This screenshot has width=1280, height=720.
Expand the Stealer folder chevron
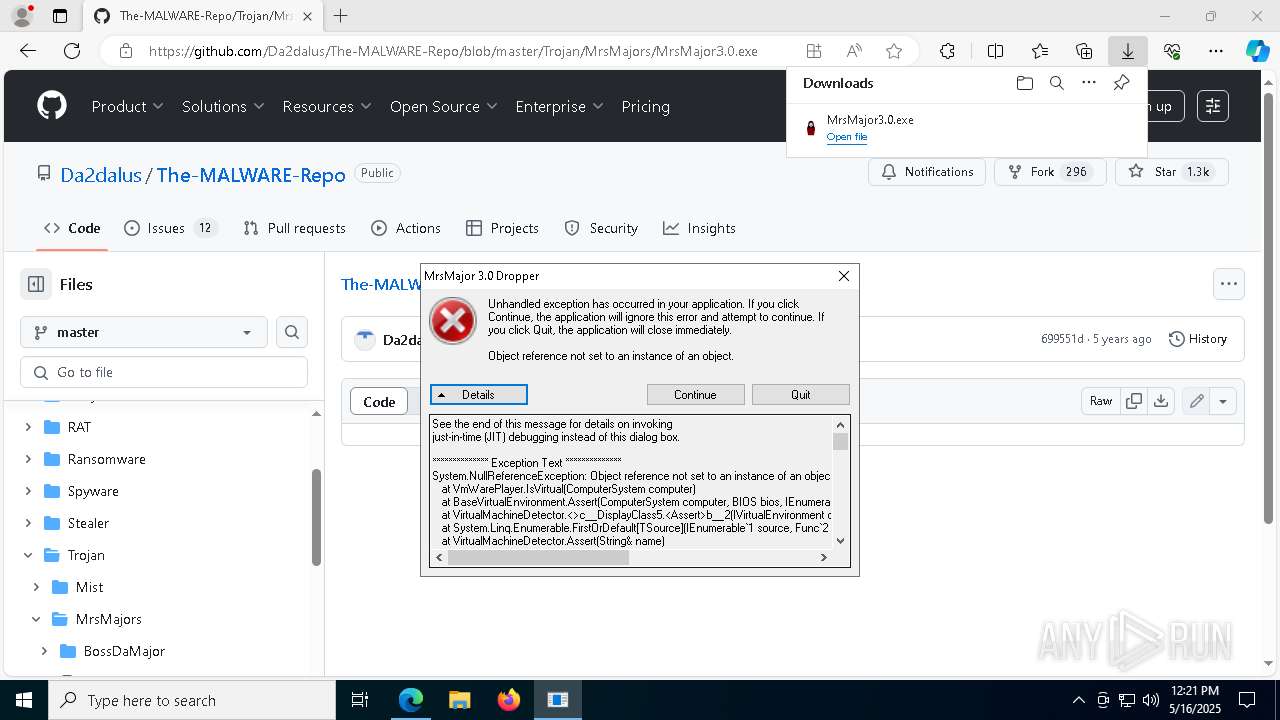tap(28, 523)
